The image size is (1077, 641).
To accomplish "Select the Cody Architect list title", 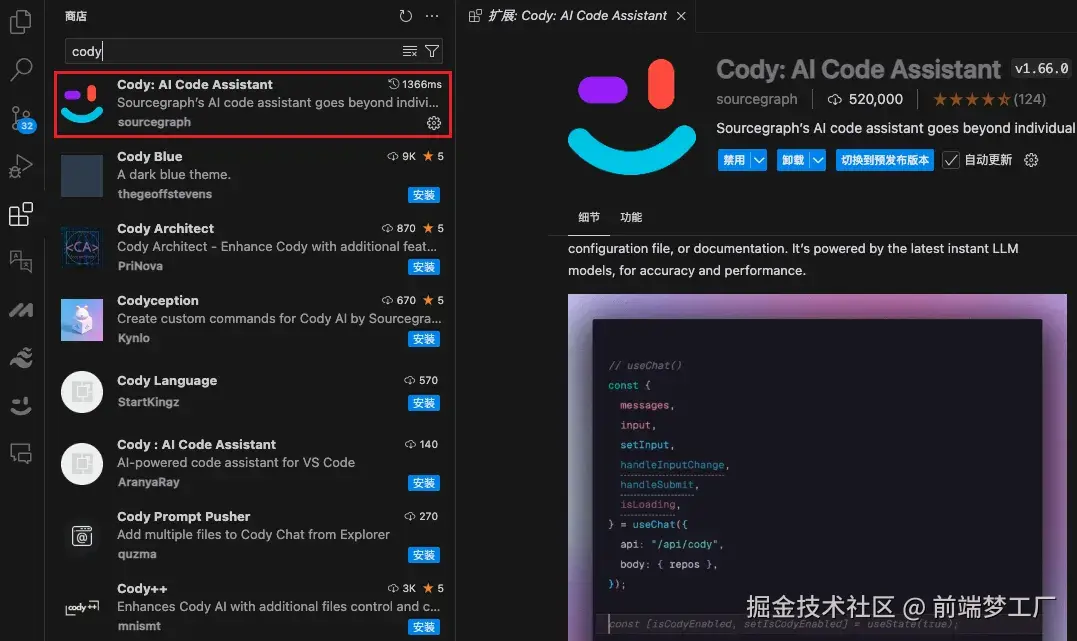I will (x=165, y=229).
